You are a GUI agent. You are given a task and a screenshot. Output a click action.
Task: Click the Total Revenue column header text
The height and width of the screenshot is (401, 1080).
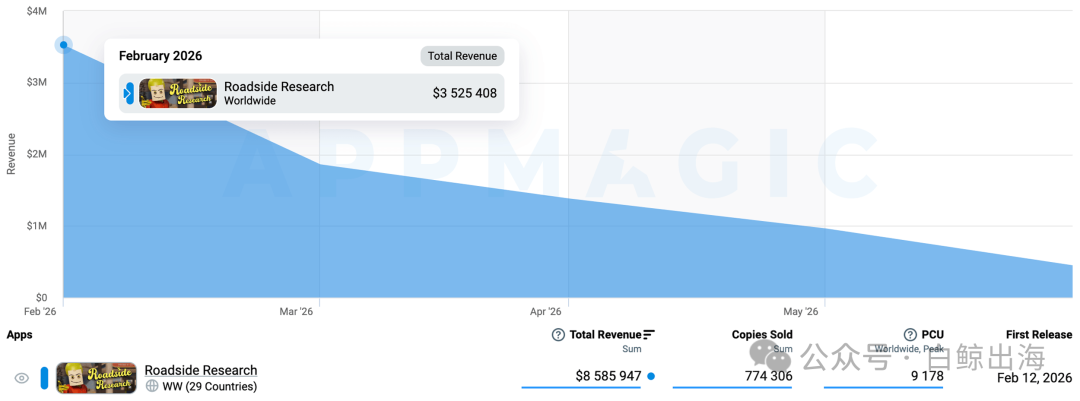point(605,335)
